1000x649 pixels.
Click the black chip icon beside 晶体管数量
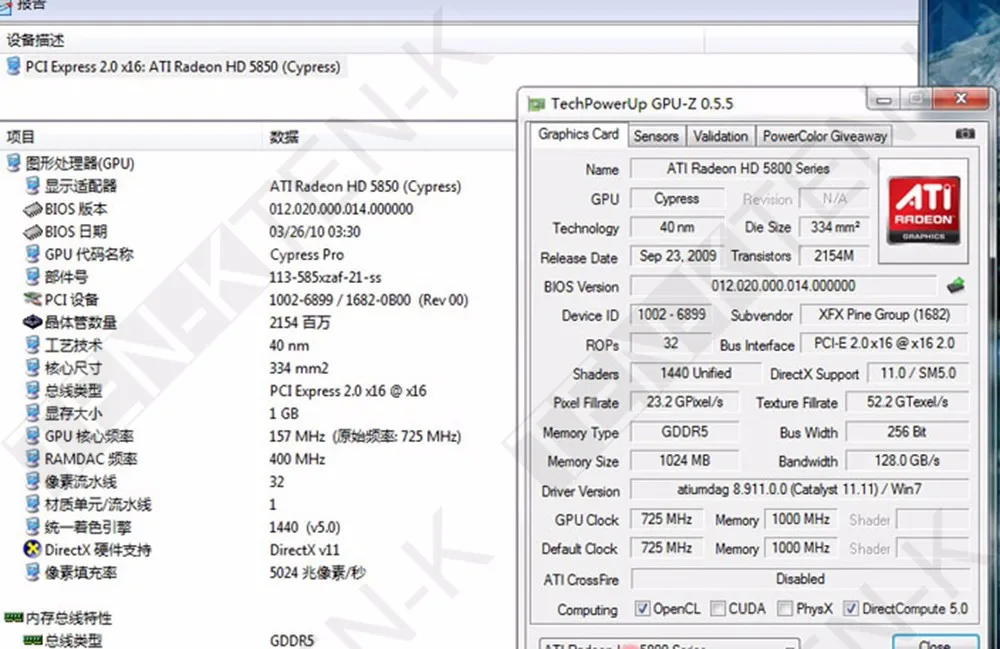tap(33, 322)
